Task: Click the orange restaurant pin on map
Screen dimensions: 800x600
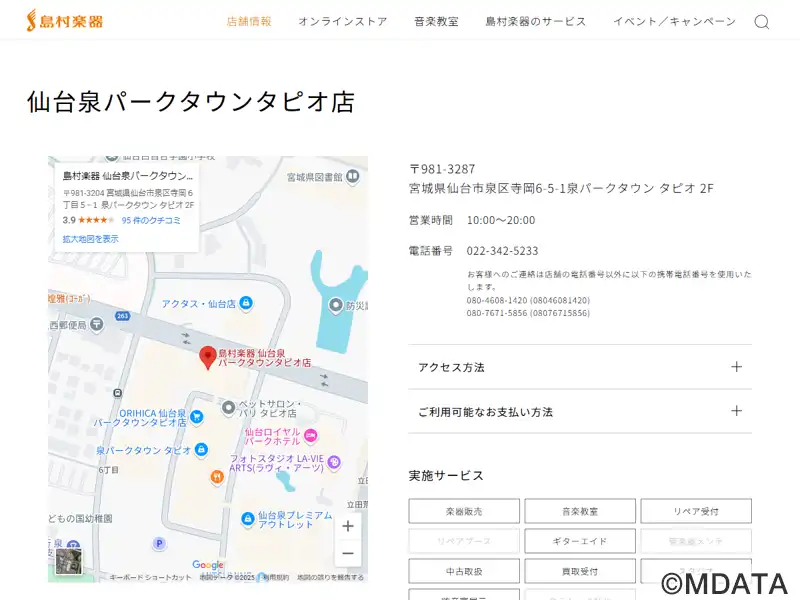Action: click(217, 477)
